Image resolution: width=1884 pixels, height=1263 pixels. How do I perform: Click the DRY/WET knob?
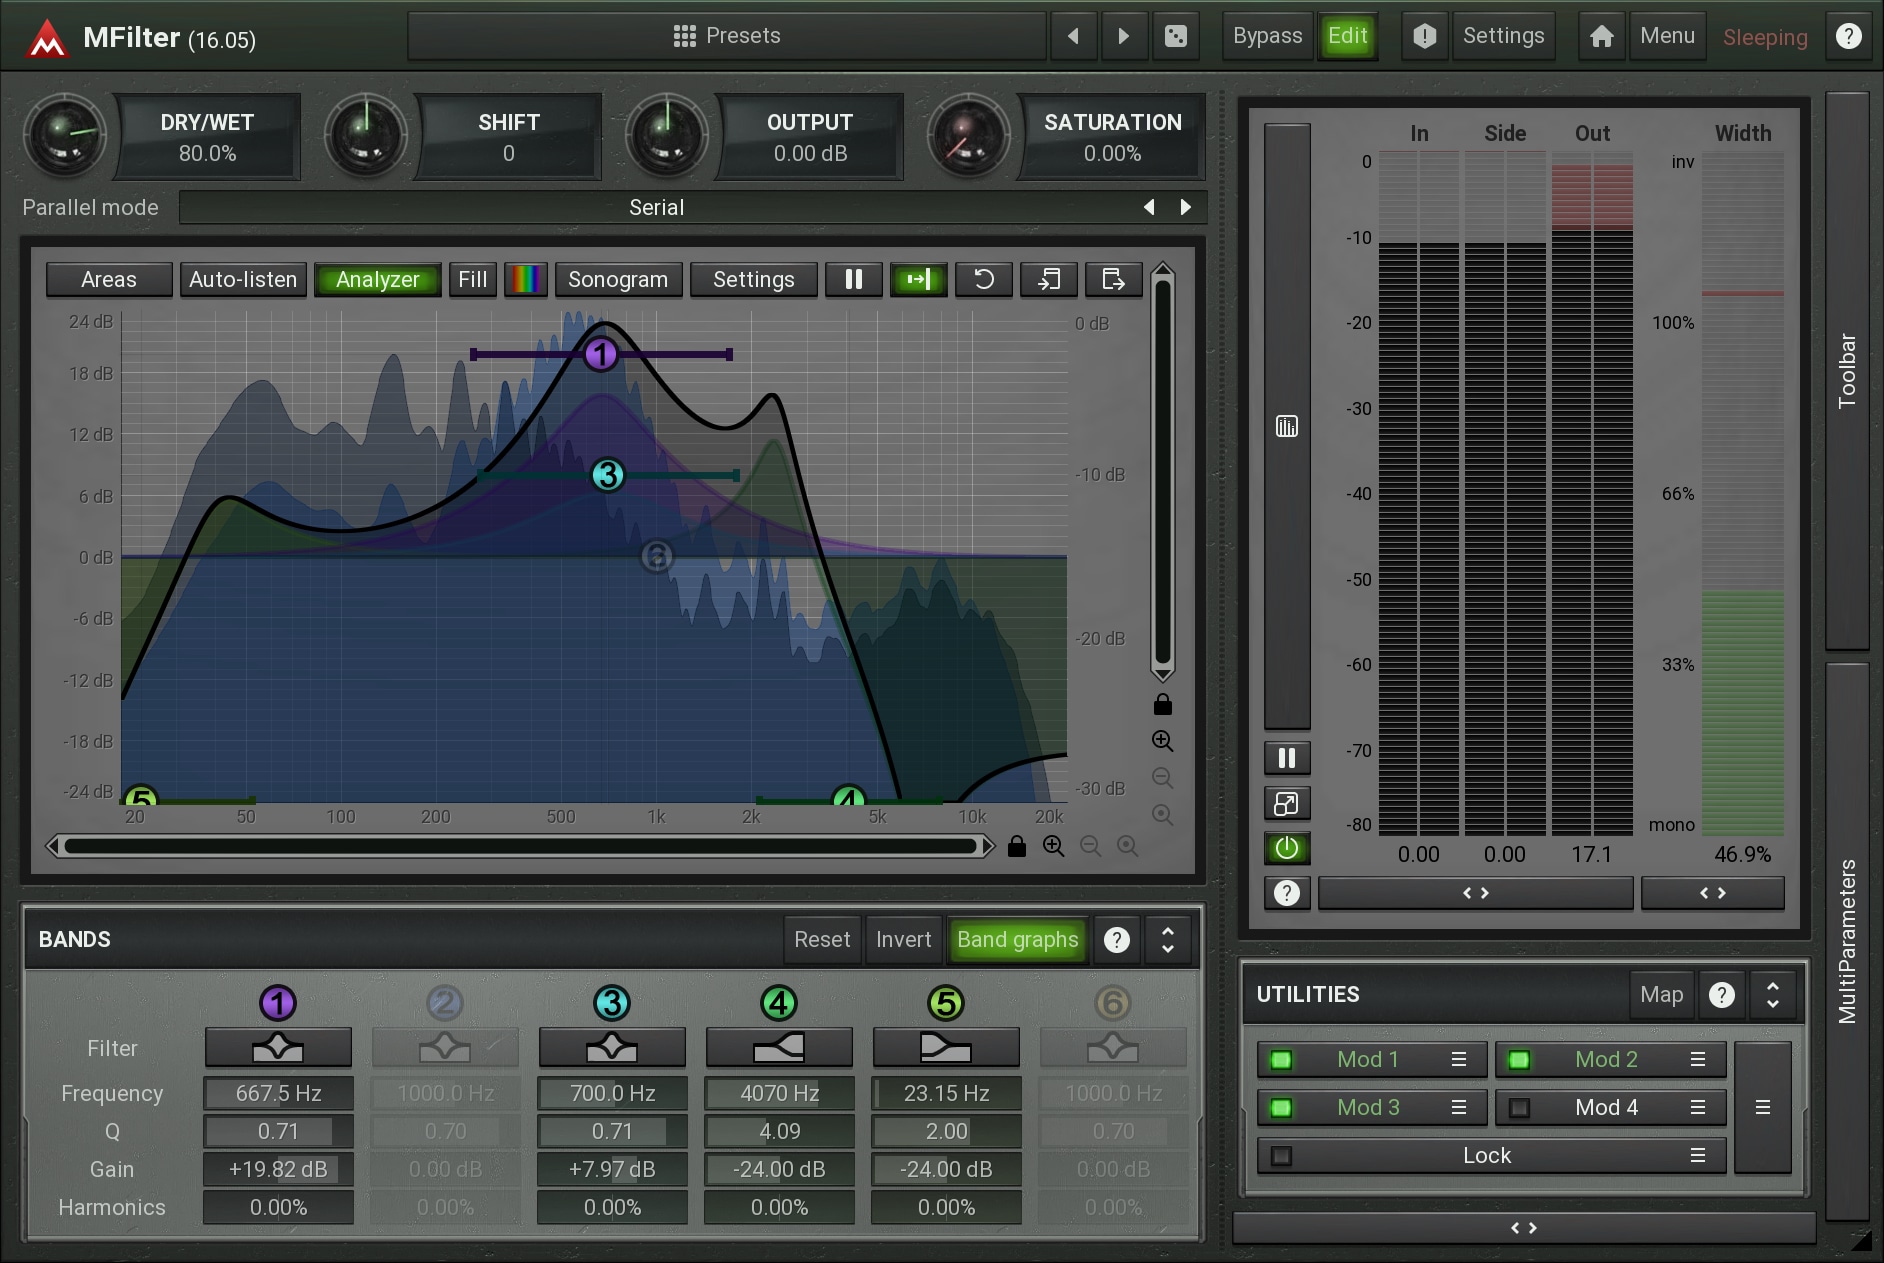coord(64,136)
